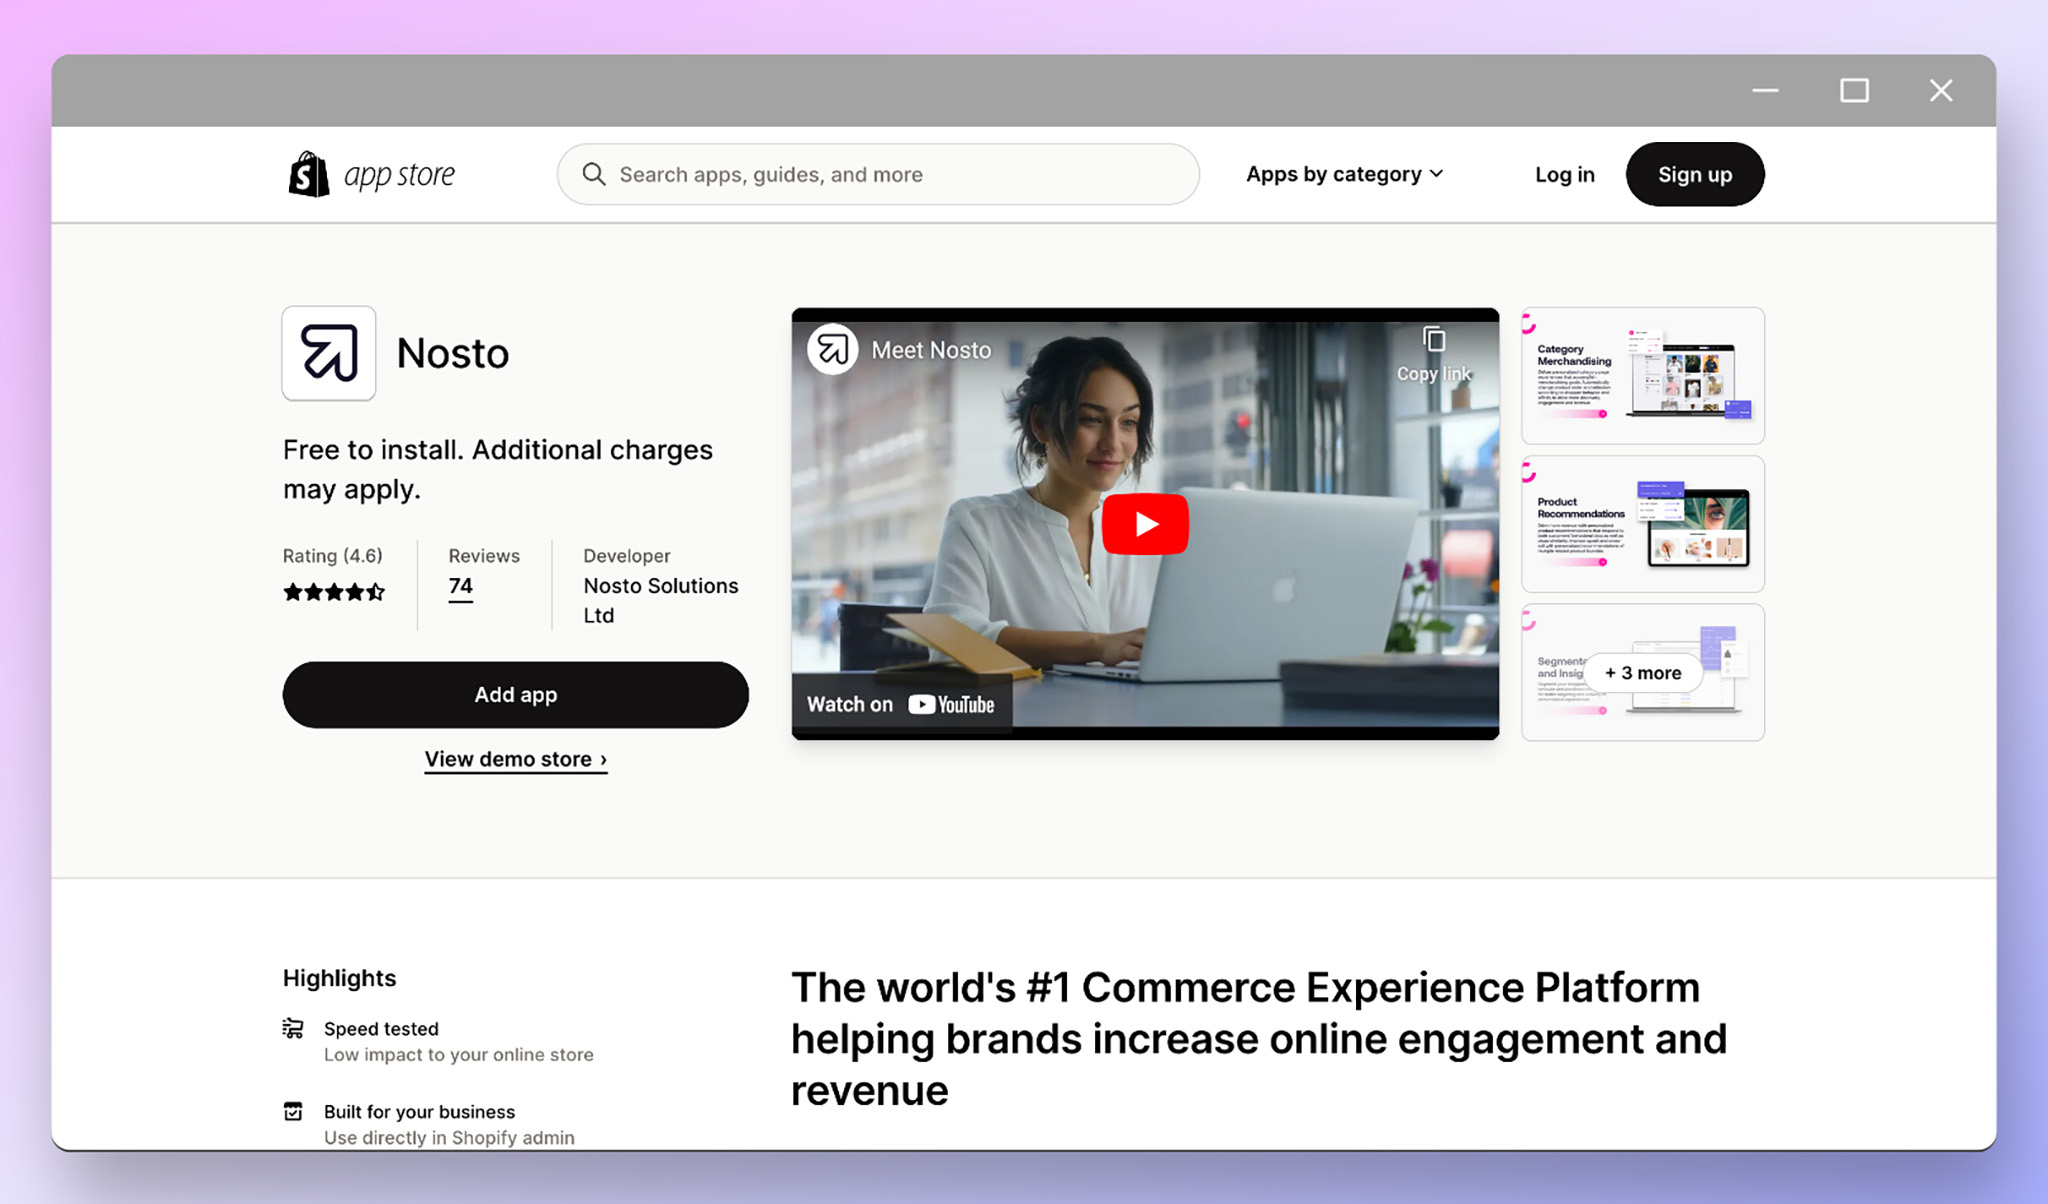Click the Nosto logo inside the video player
This screenshot has width=2048, height=1204.
[x=831, y=350]
